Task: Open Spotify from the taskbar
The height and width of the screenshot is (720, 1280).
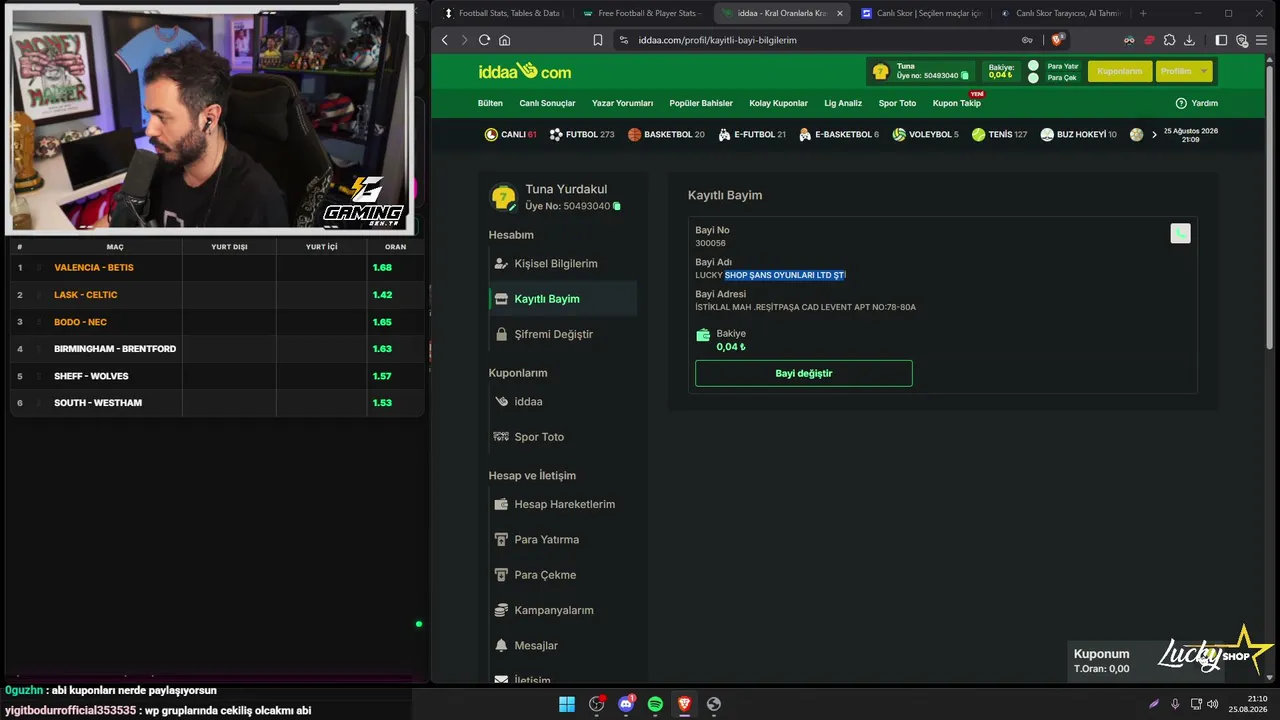Action: [655, 704]
